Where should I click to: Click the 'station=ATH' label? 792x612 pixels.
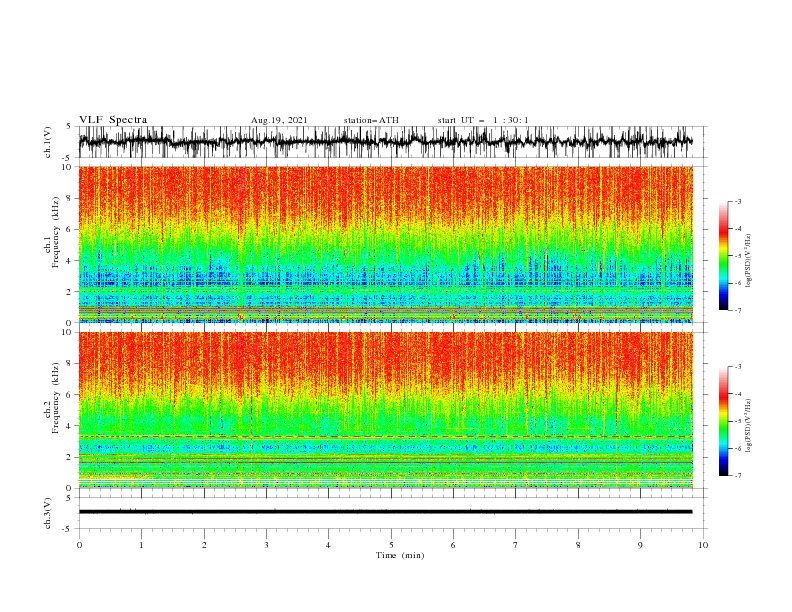pyautogui.click(x=371, y=120)
